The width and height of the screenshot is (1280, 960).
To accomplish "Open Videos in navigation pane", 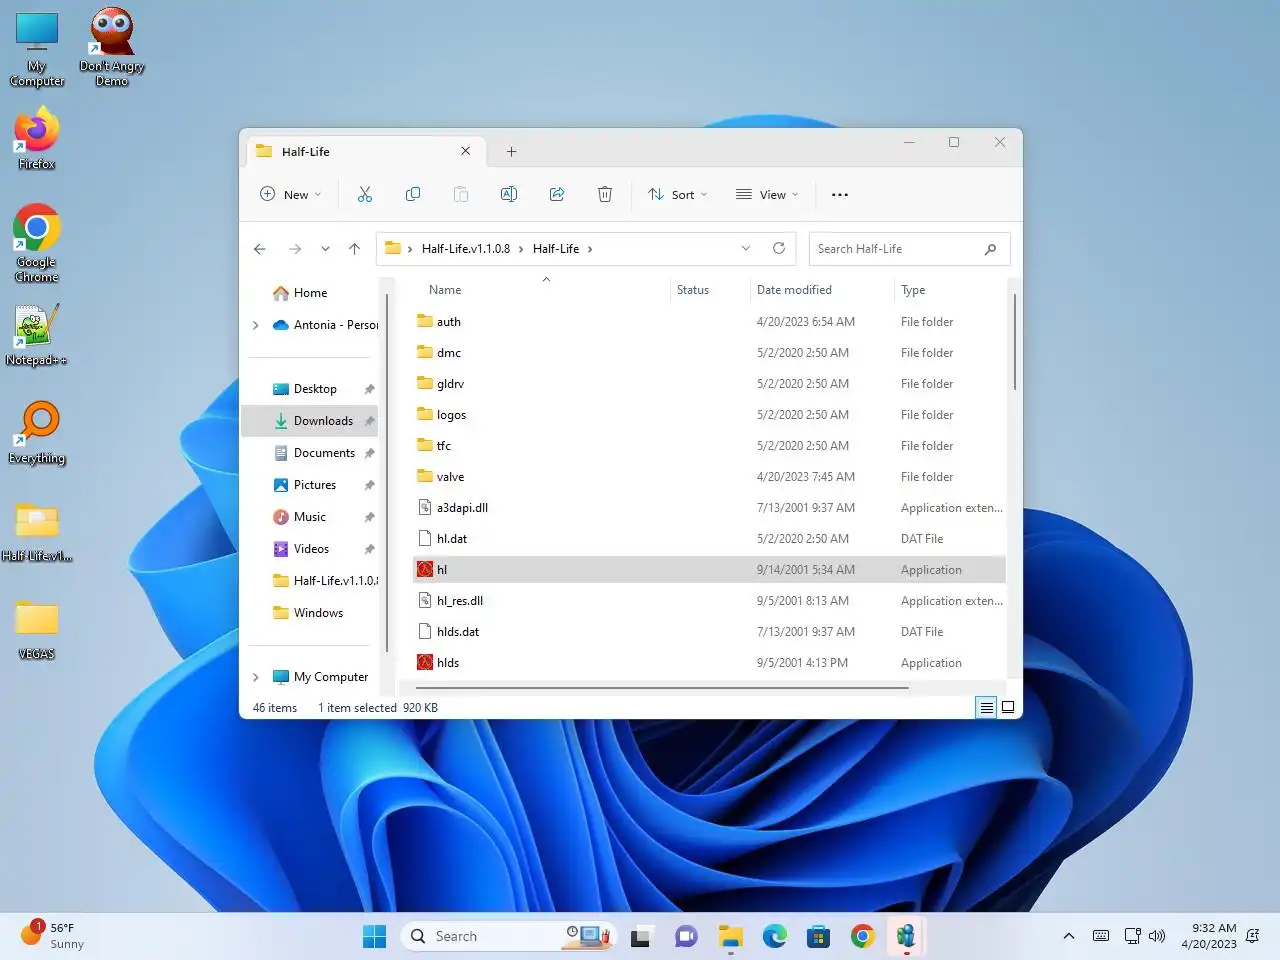I will click(x=311, y=549).
